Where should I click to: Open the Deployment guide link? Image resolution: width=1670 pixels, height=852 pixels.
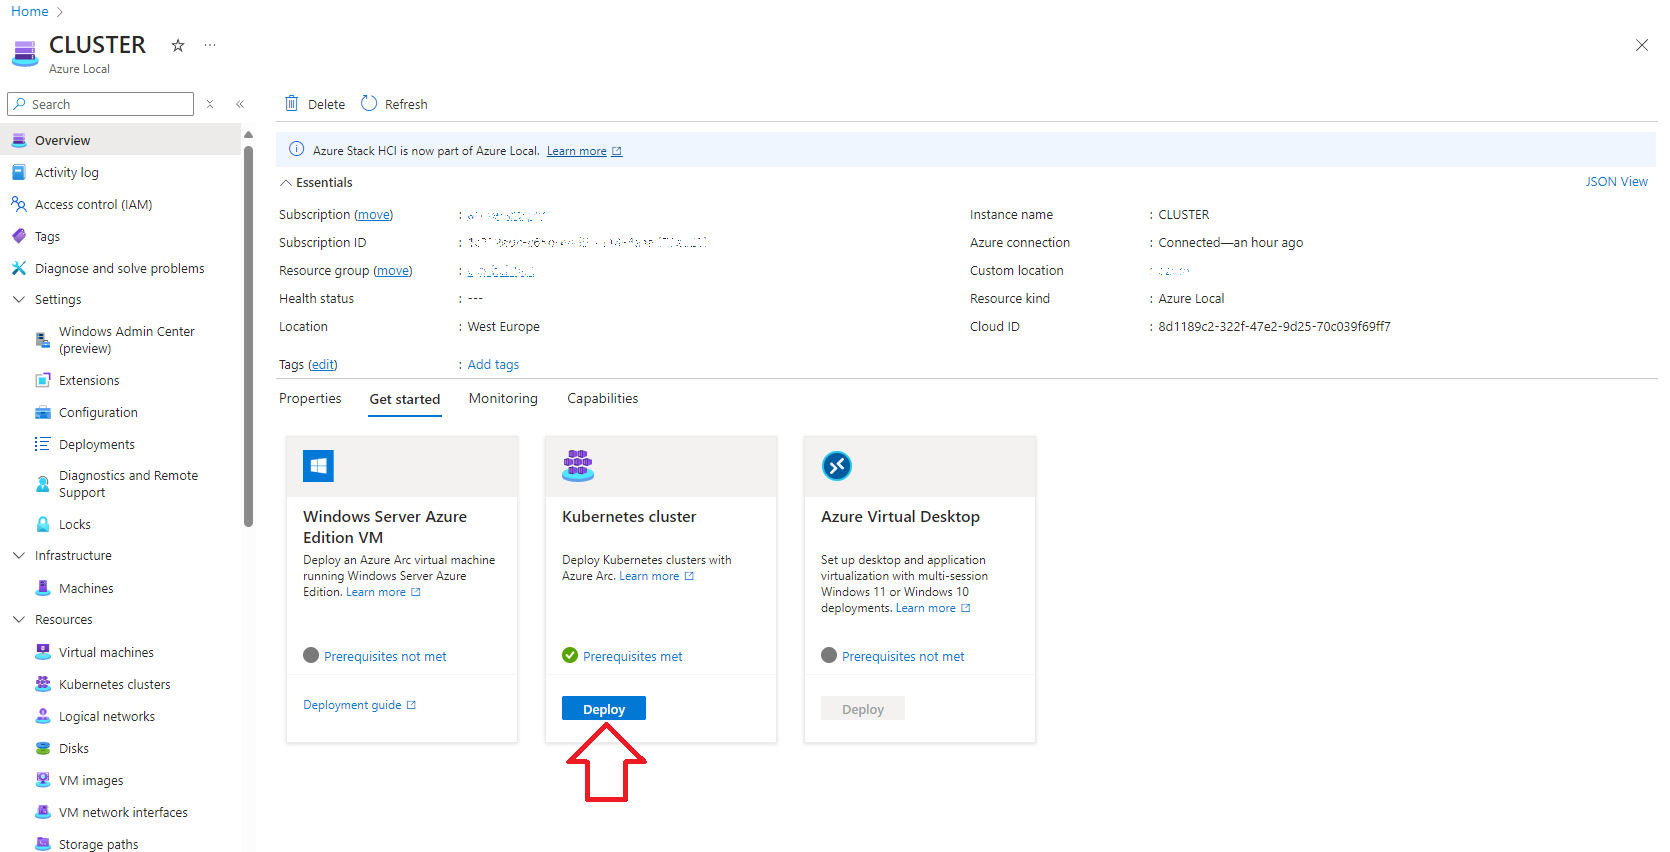click(x=359, y=705)
